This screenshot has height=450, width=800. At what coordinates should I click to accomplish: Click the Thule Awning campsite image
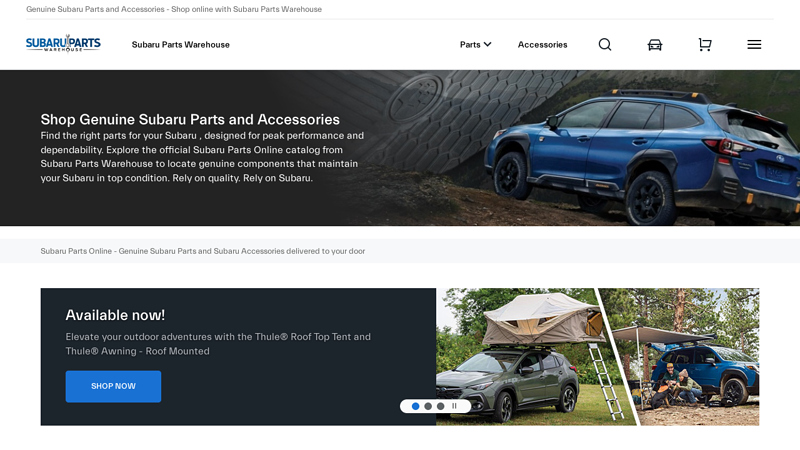(686, 357)
